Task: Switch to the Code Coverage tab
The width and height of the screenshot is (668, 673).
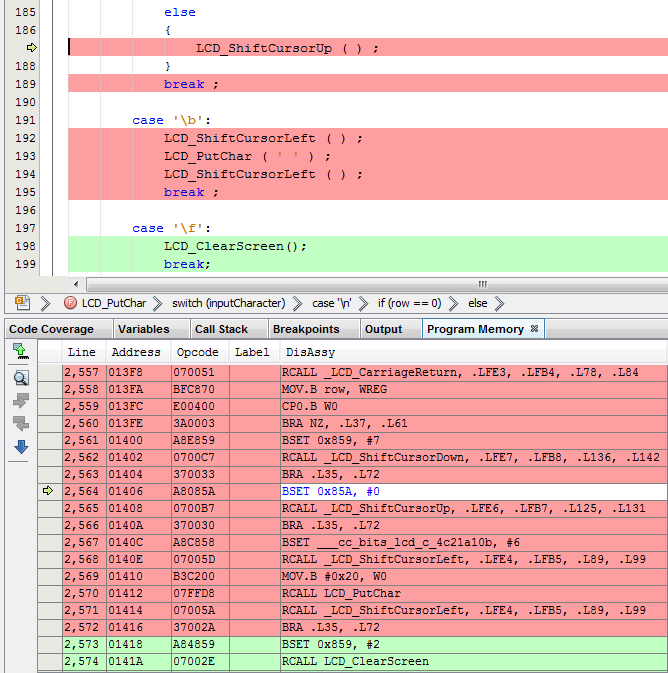Action: [x=51, y=329]
